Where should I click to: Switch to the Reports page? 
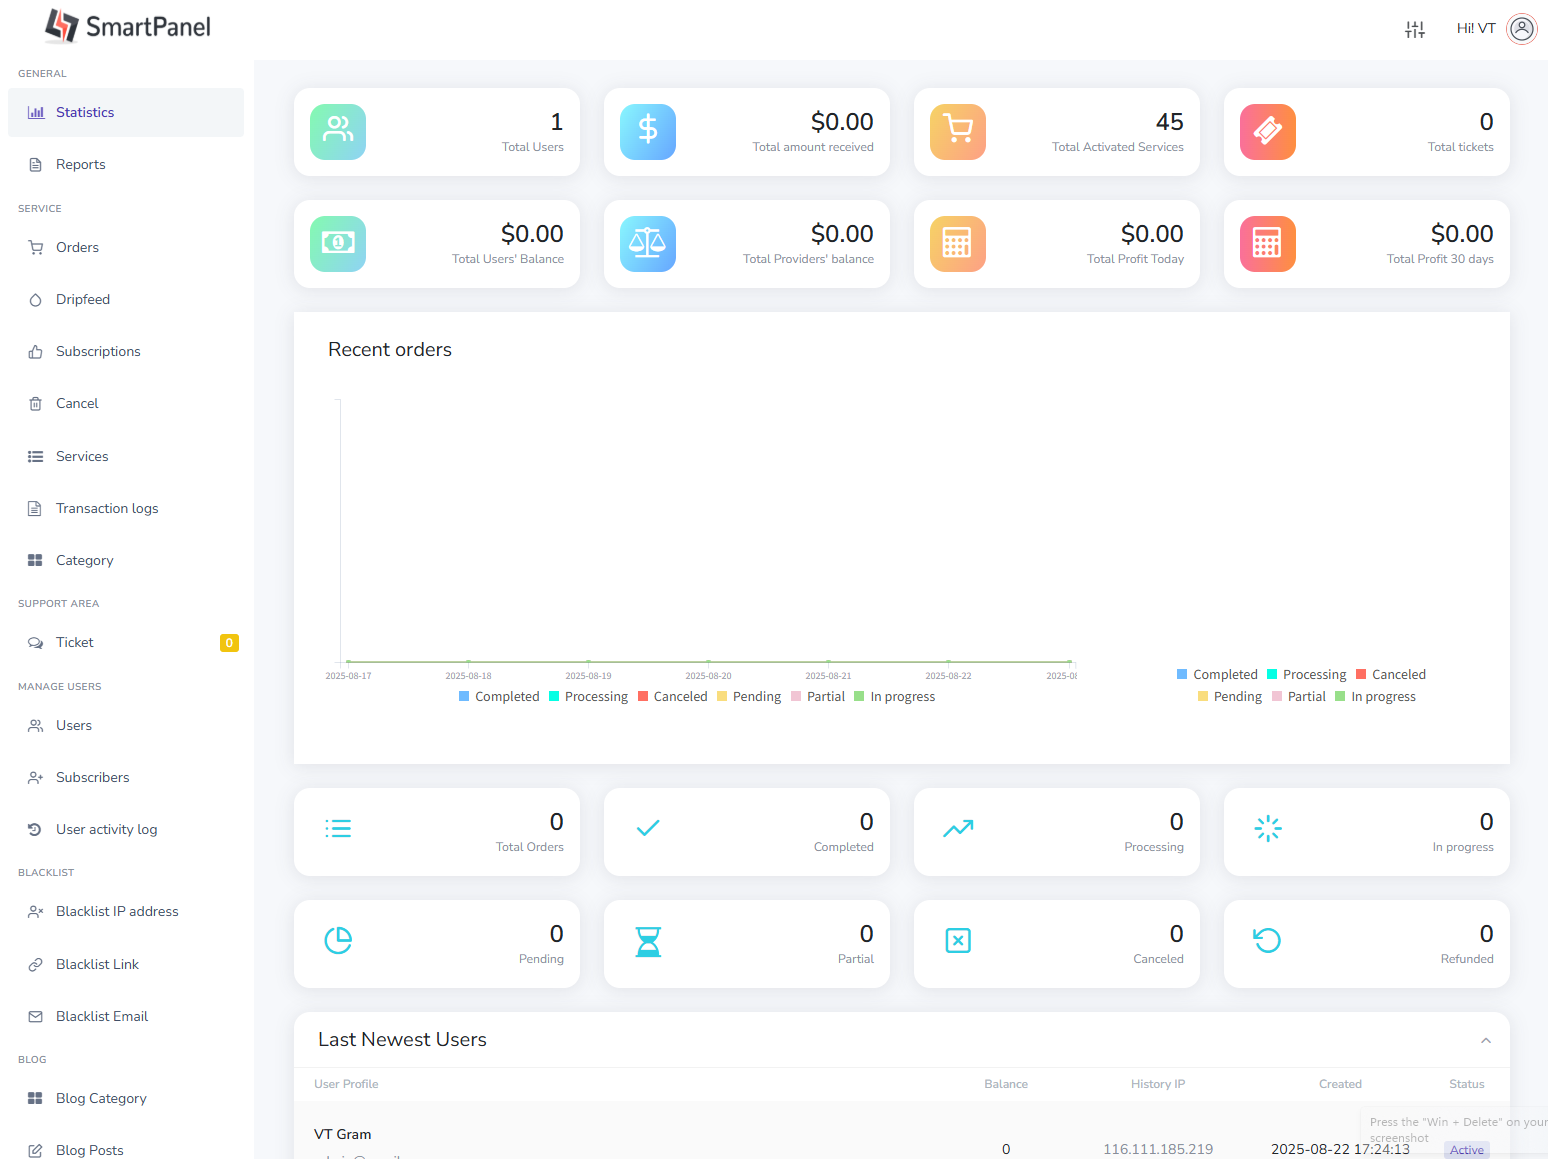click(81, 164)
